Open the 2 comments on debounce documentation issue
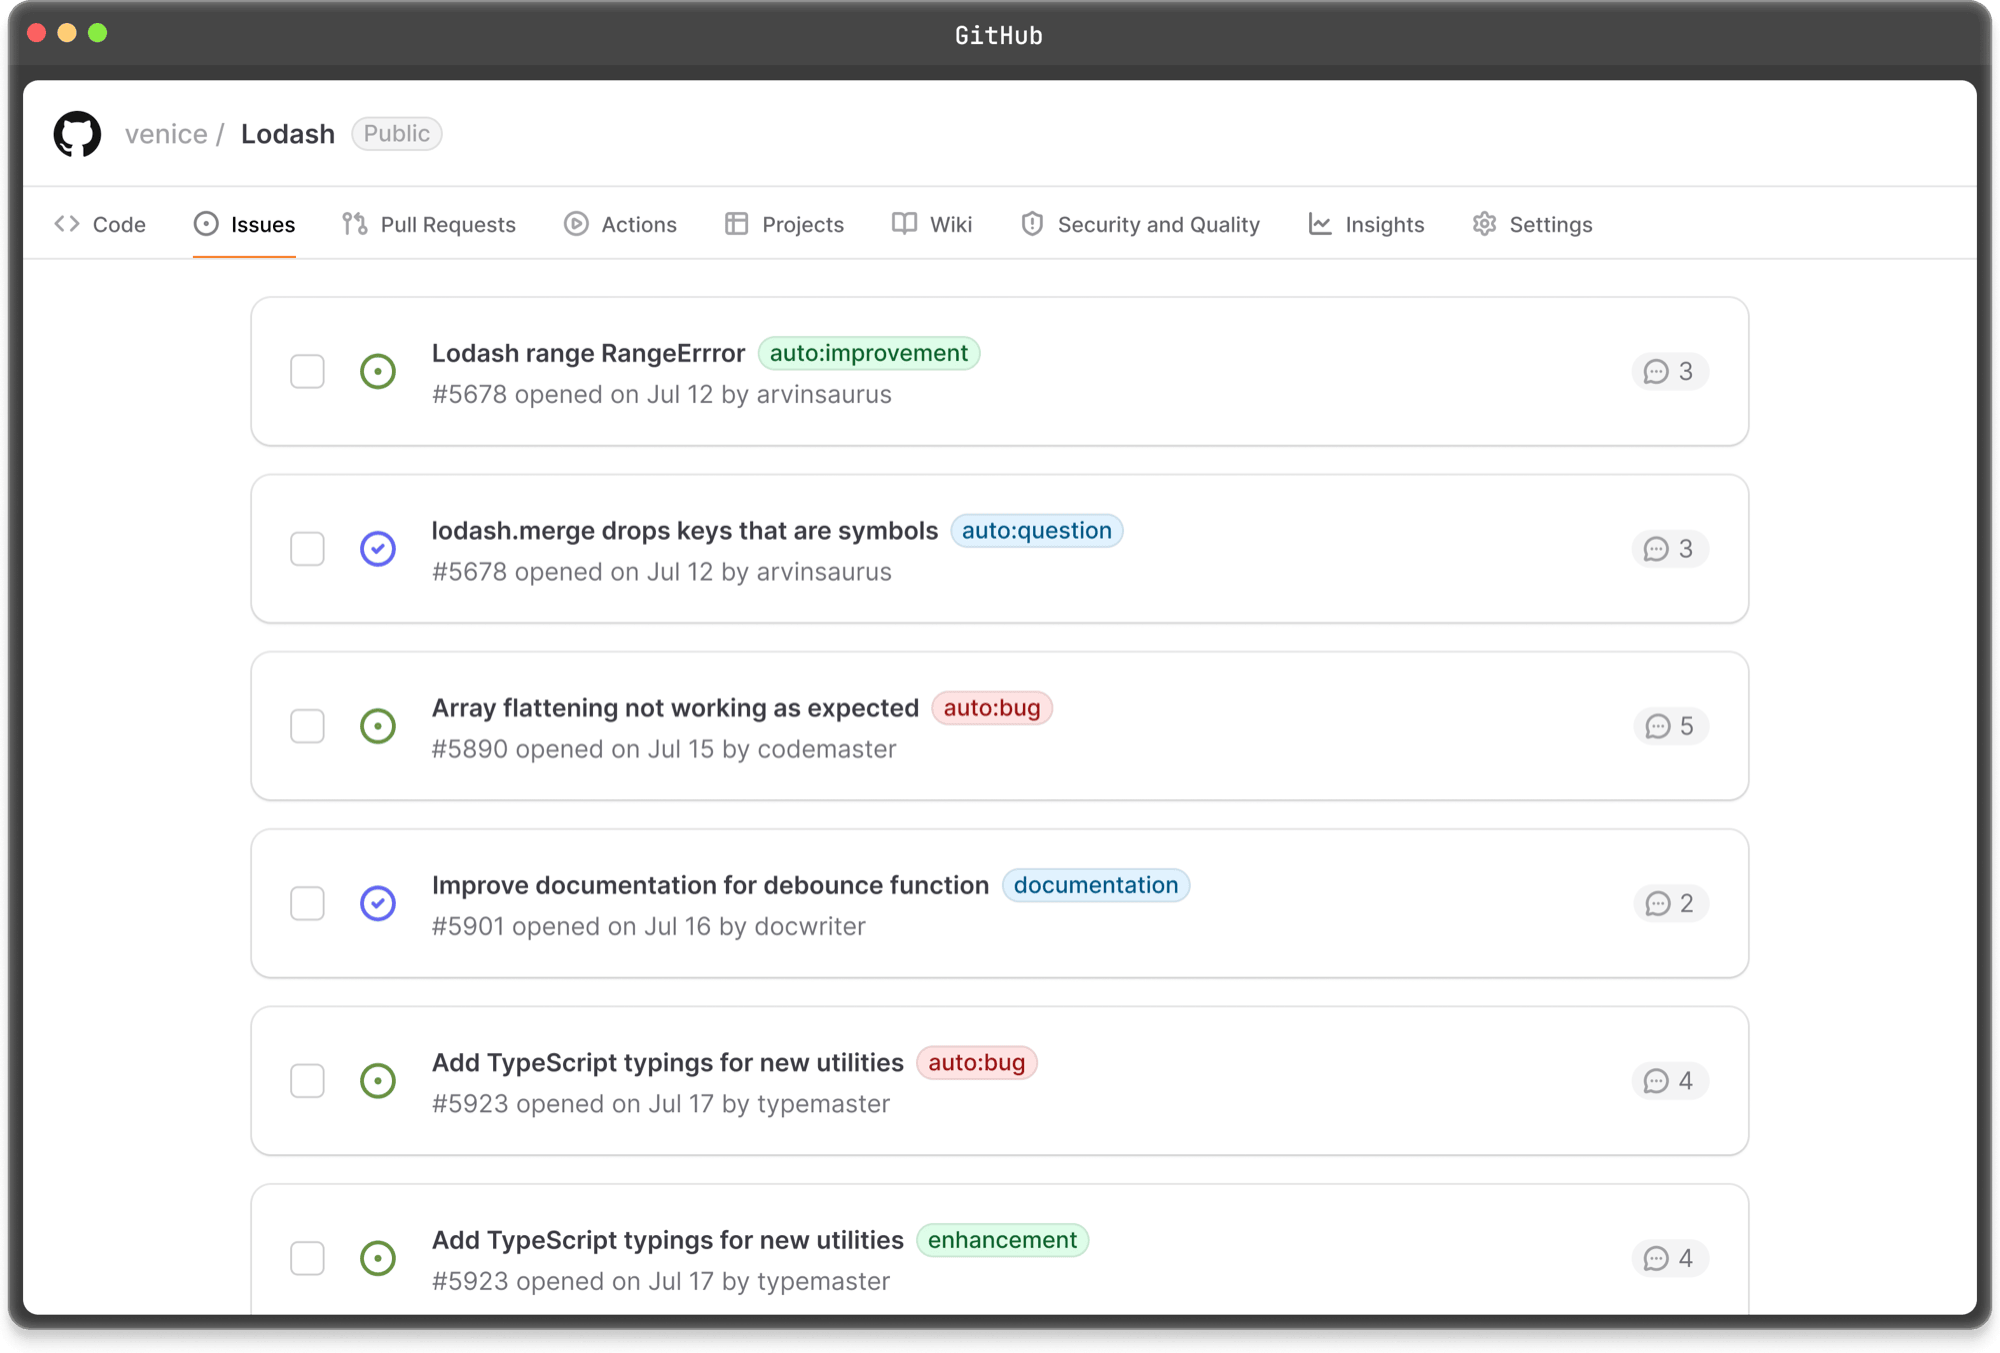2000x1353 pixels. click(1671, 903)
